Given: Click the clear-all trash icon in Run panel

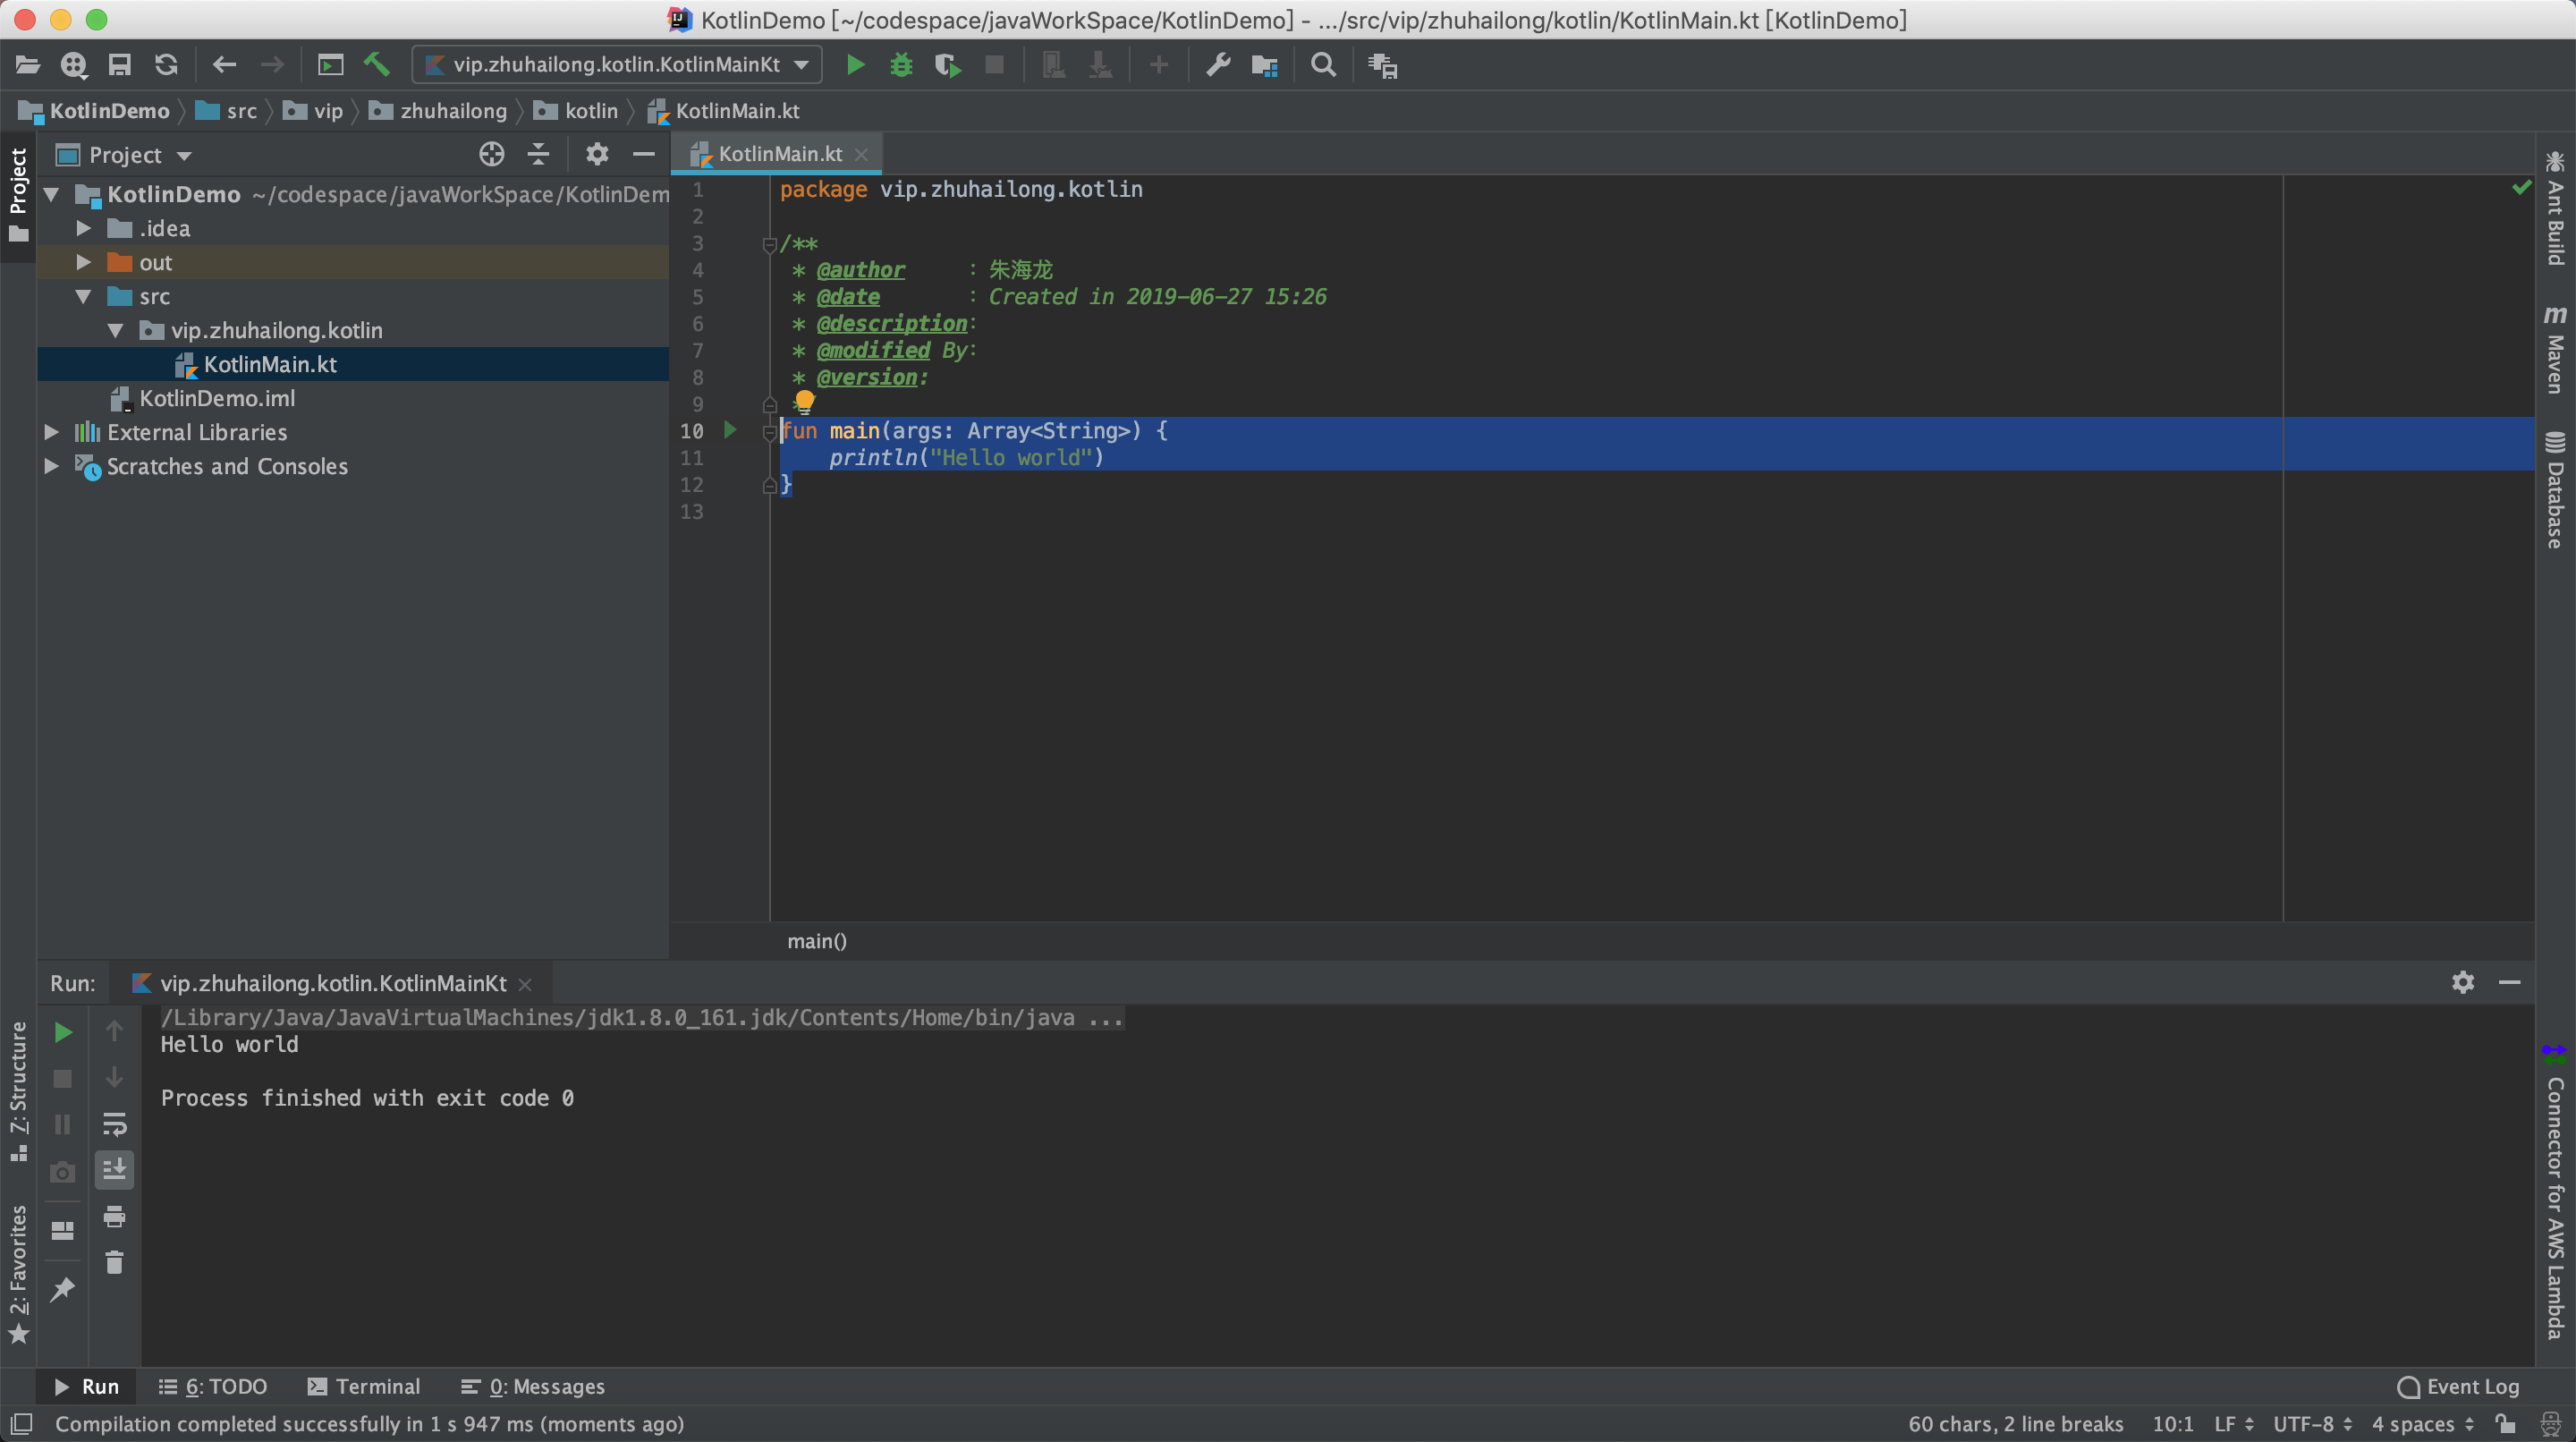Looking at the screenshot, I should [x=114, y=1263].
